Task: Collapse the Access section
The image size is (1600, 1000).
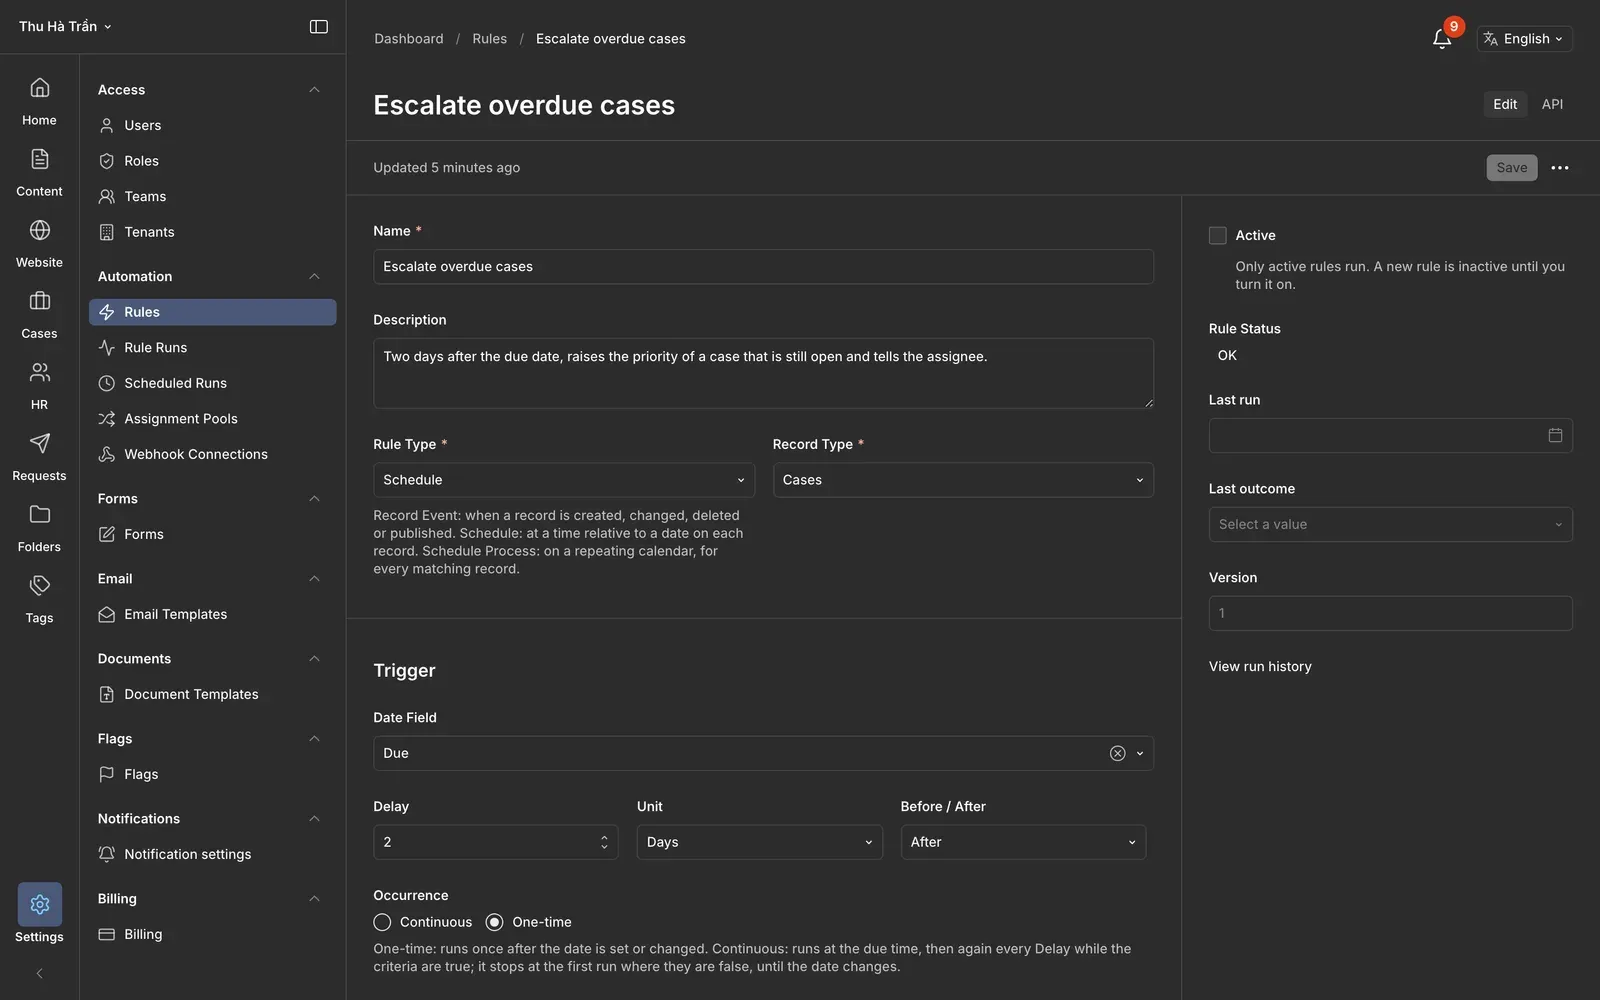Action: (314, 90)
